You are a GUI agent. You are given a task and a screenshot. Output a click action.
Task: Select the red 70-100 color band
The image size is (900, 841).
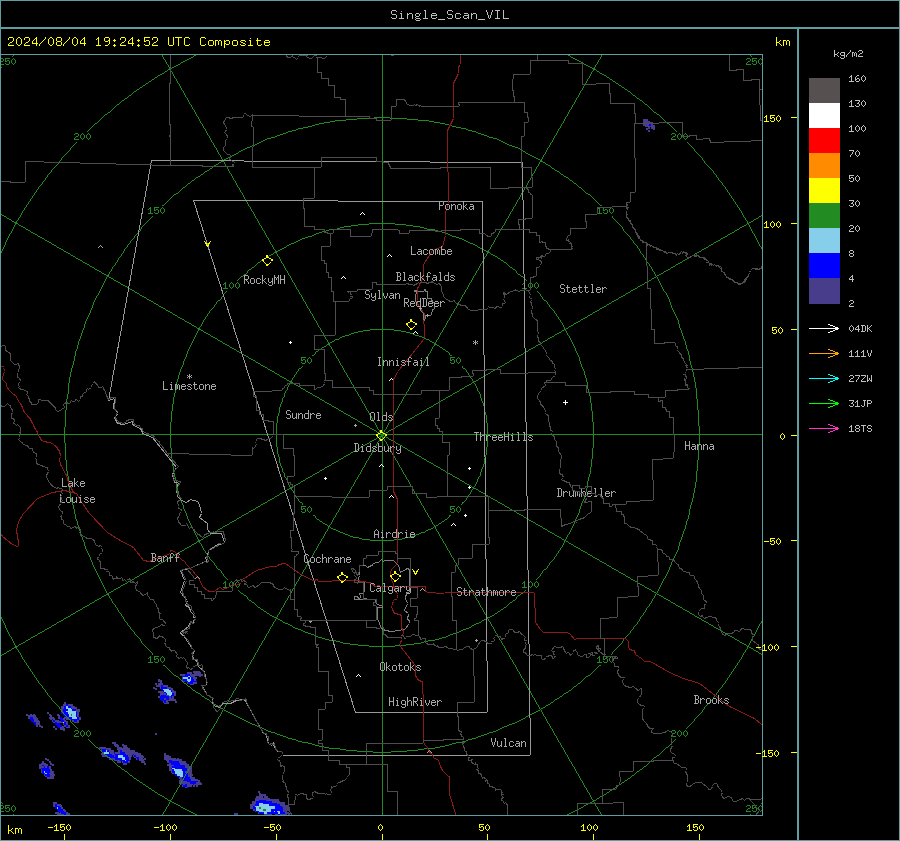(824, 141)
